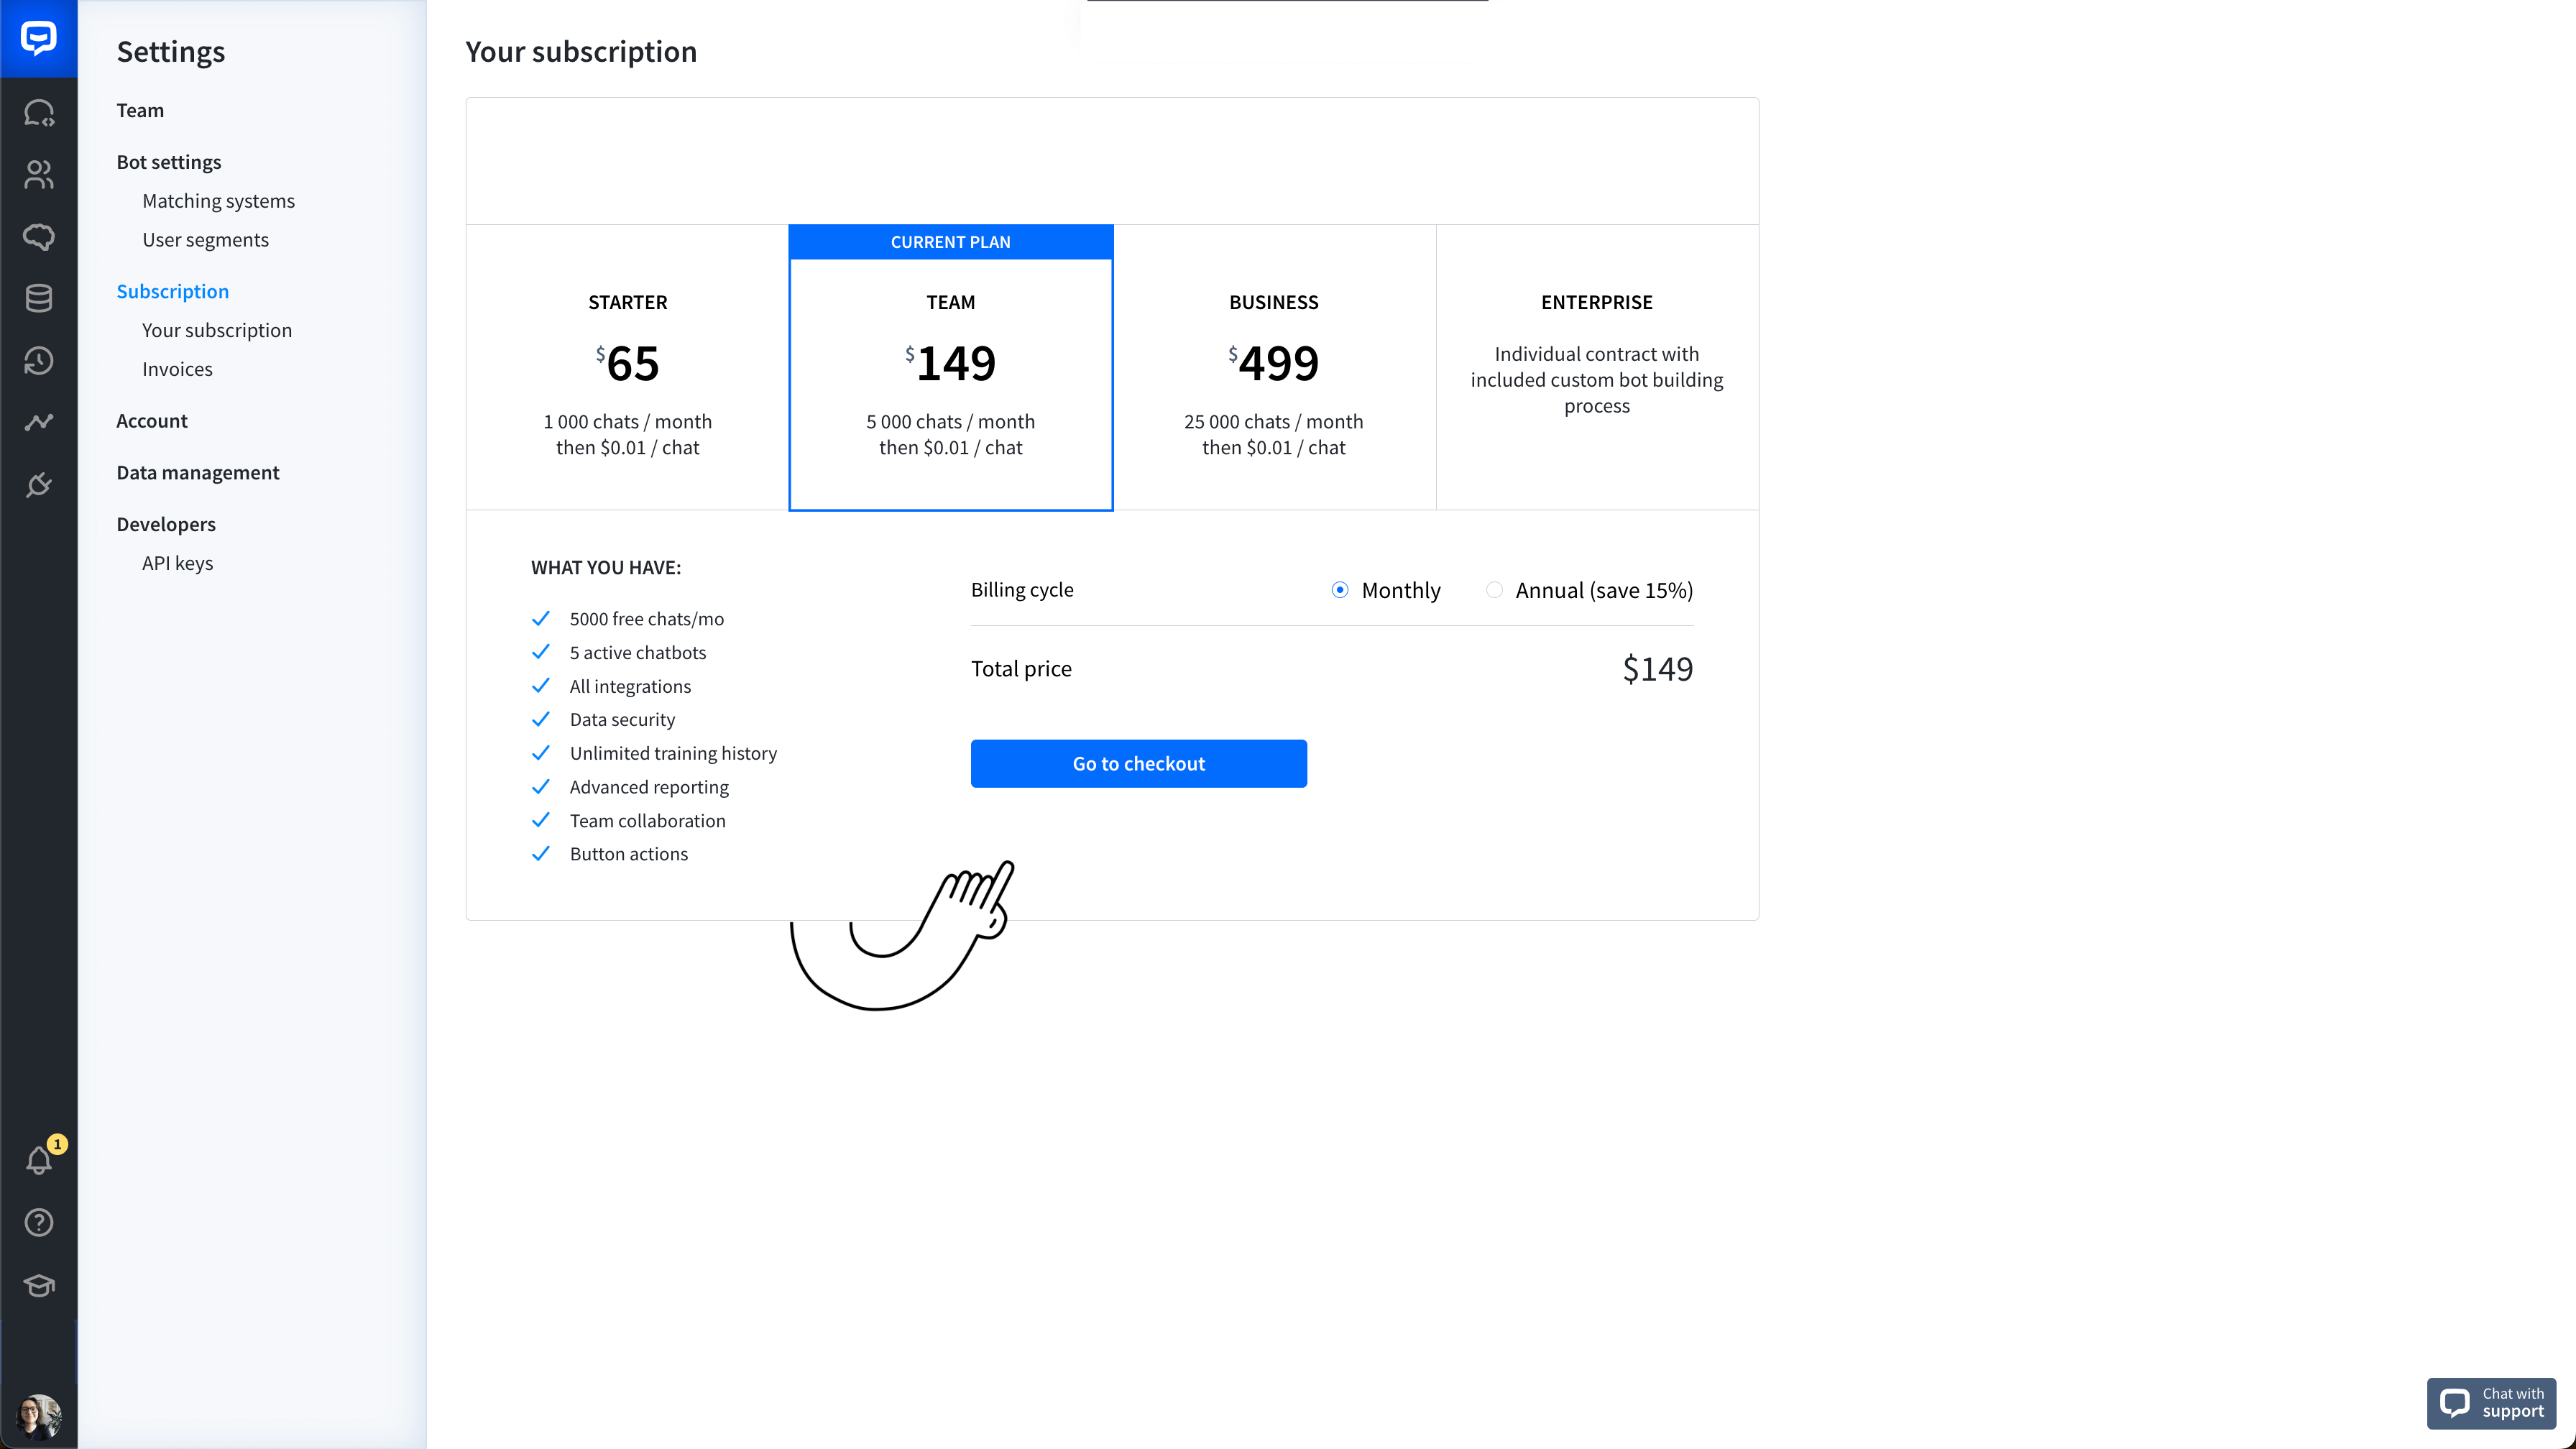Screen dimensions: 2576x1449
Task: Open Your subscription page
Action: (217, 330)
